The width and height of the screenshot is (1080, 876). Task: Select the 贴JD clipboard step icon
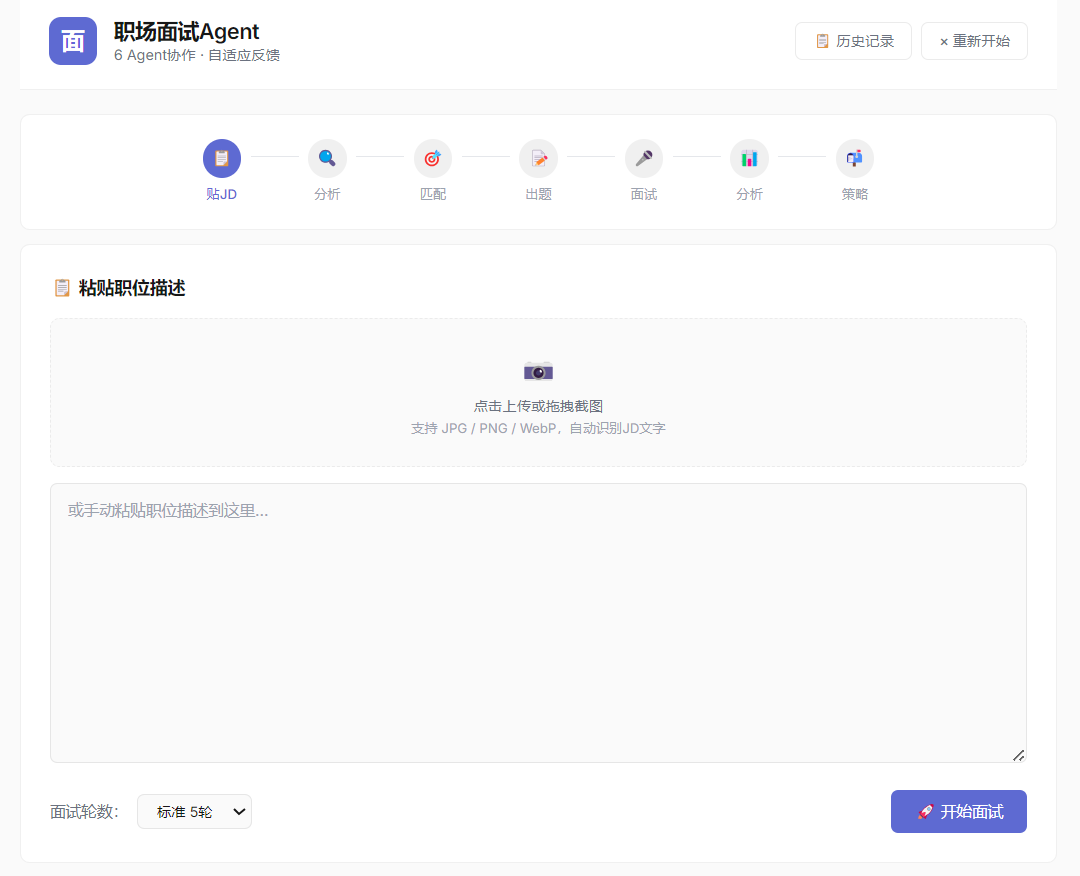[222, 158]
